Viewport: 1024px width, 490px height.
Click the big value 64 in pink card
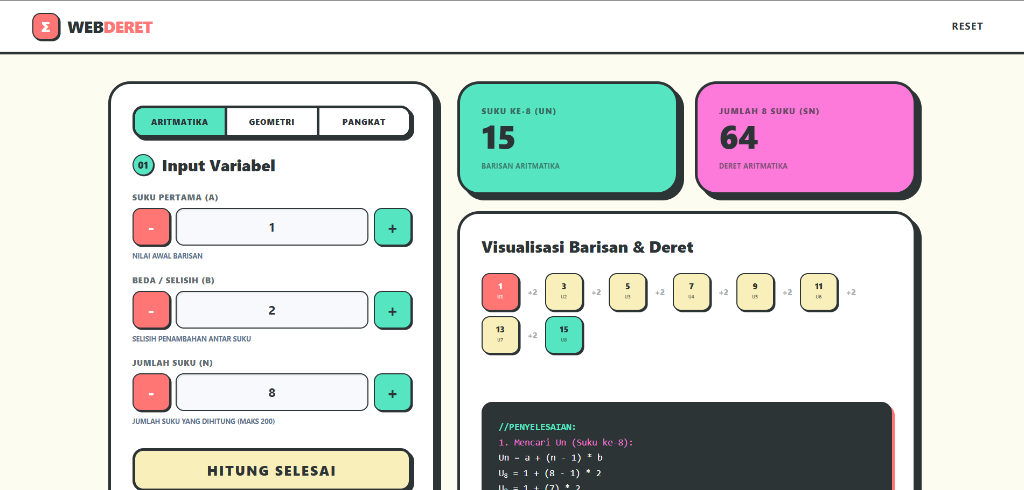739,138
